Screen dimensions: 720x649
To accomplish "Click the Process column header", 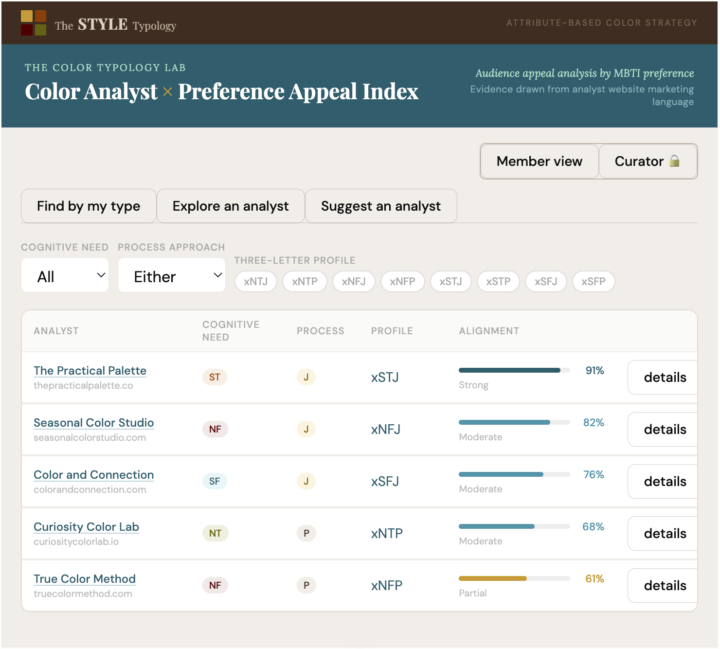I will (320, 331).
